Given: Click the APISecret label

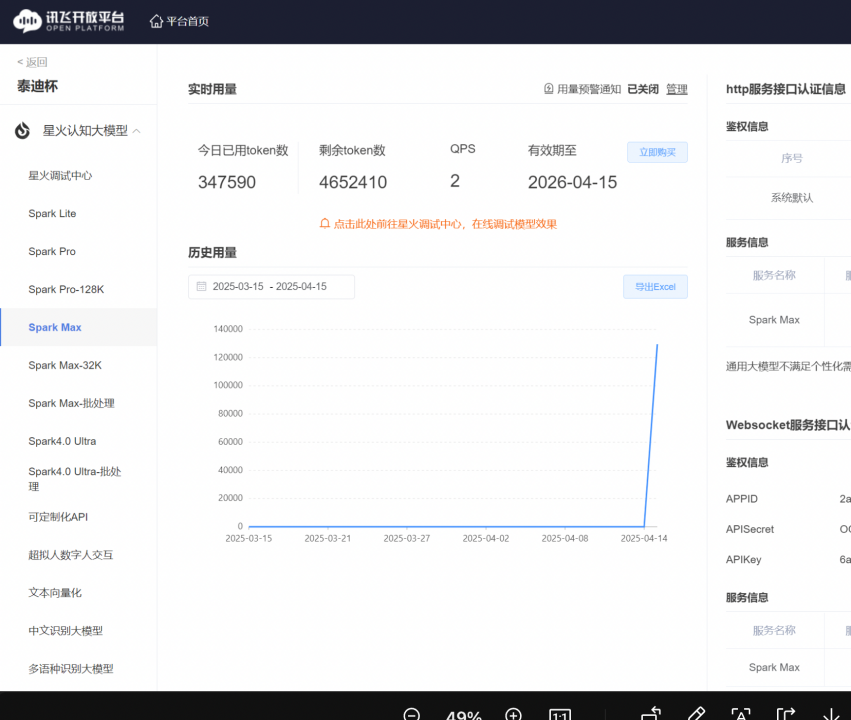Looking at the screenshot, I should coord(750,529).
